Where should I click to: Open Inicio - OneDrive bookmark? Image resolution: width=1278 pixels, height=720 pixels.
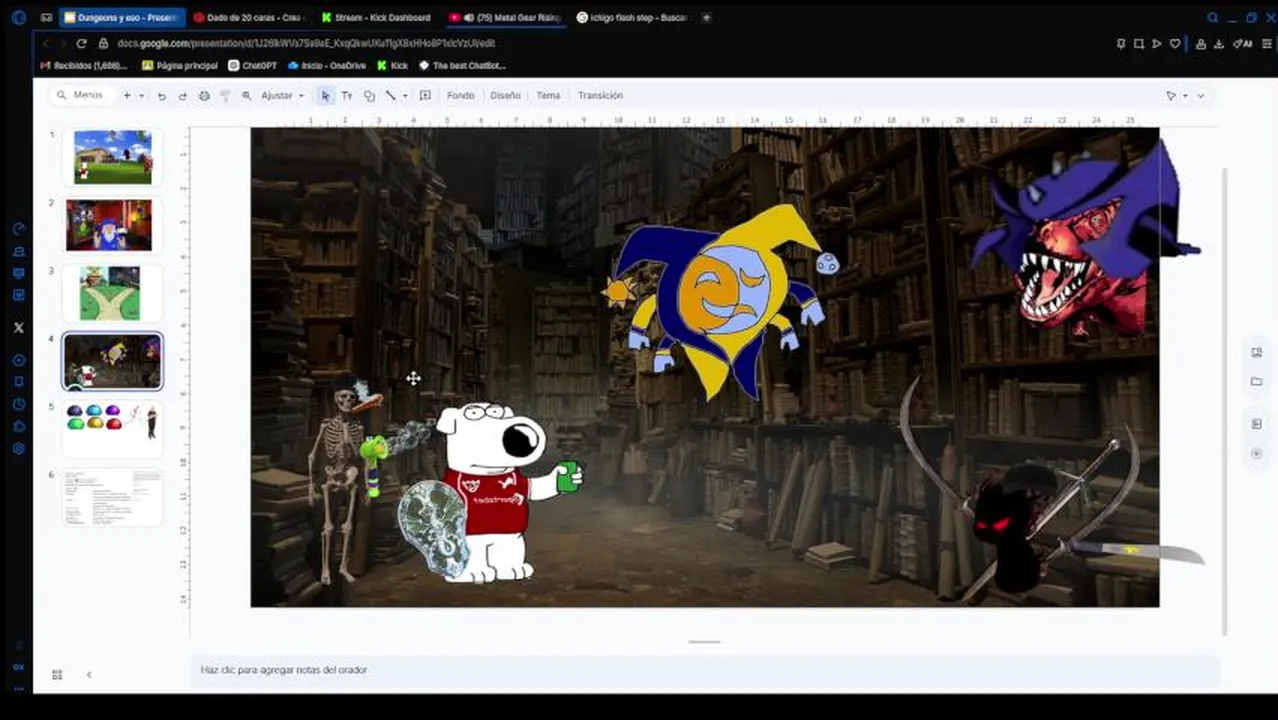(326, 66)
